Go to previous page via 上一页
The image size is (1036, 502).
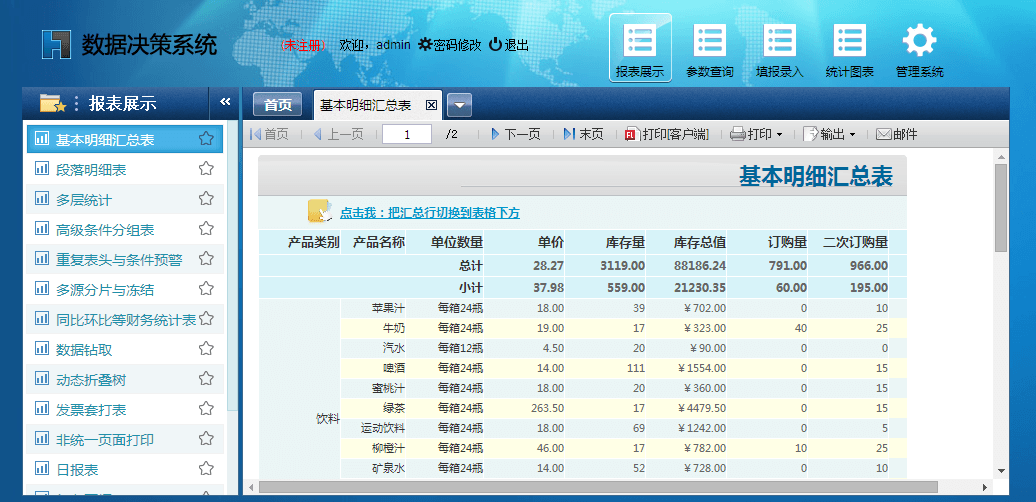click(338, 134)
